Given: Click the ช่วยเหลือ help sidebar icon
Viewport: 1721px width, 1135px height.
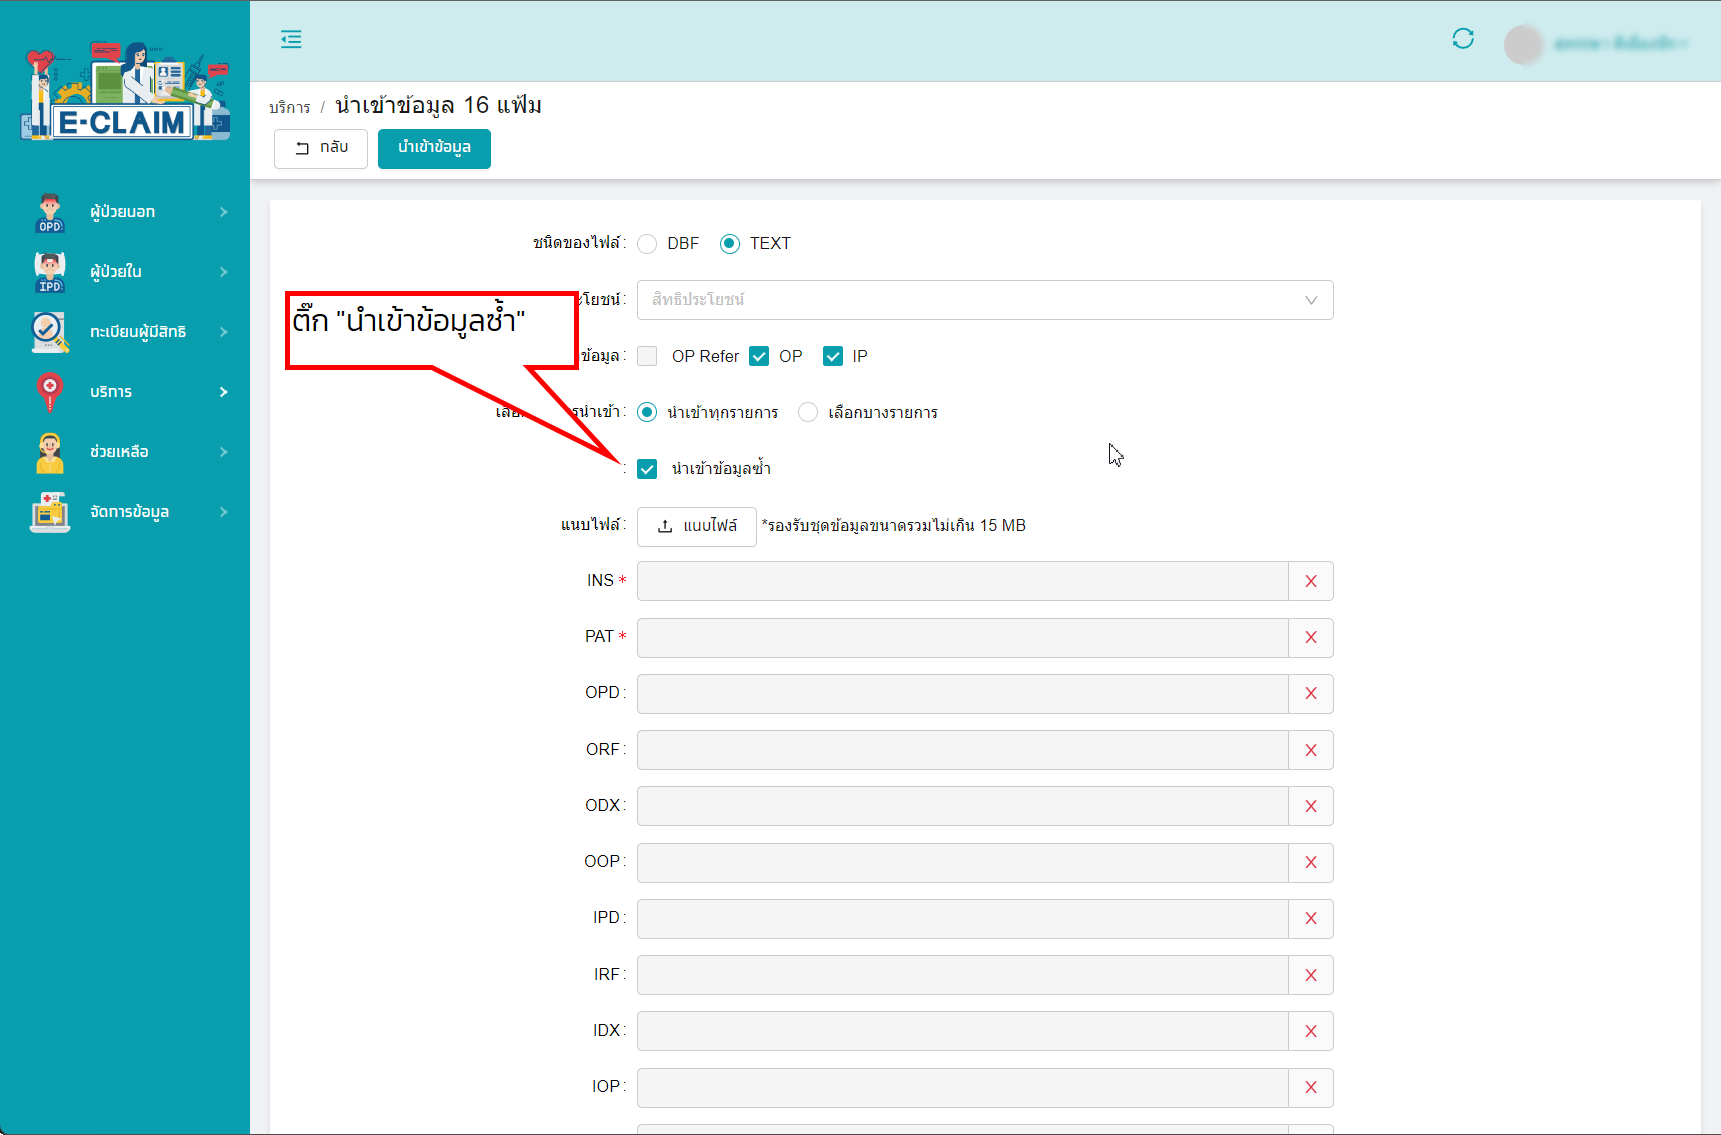Looking at the screenshot, I should click(x=48, y=452).
